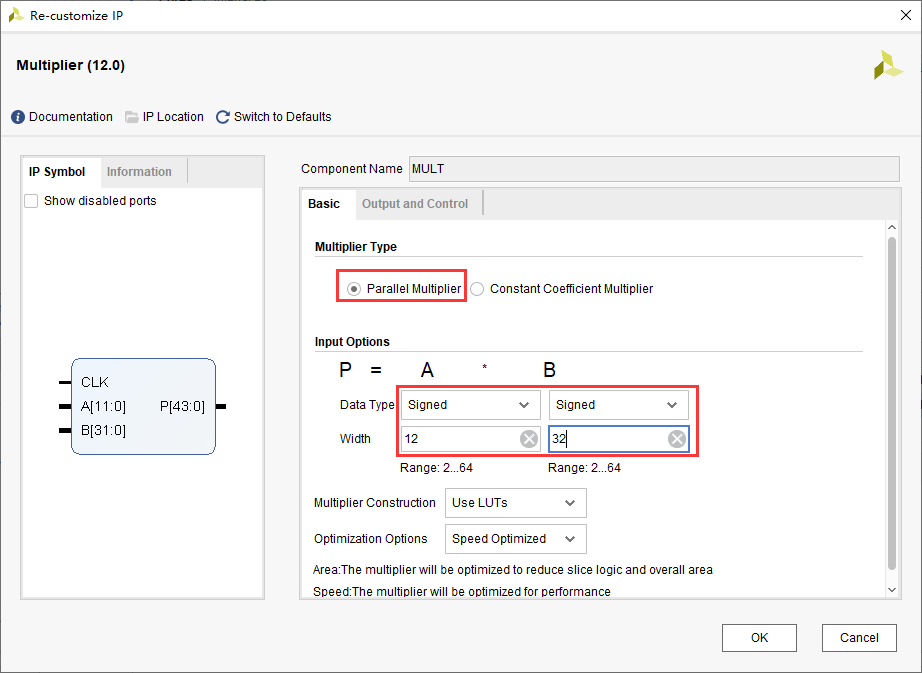Click the Switch to Defaults refresh icon
The width and height of the screenshot is (922, 673).
223,117
